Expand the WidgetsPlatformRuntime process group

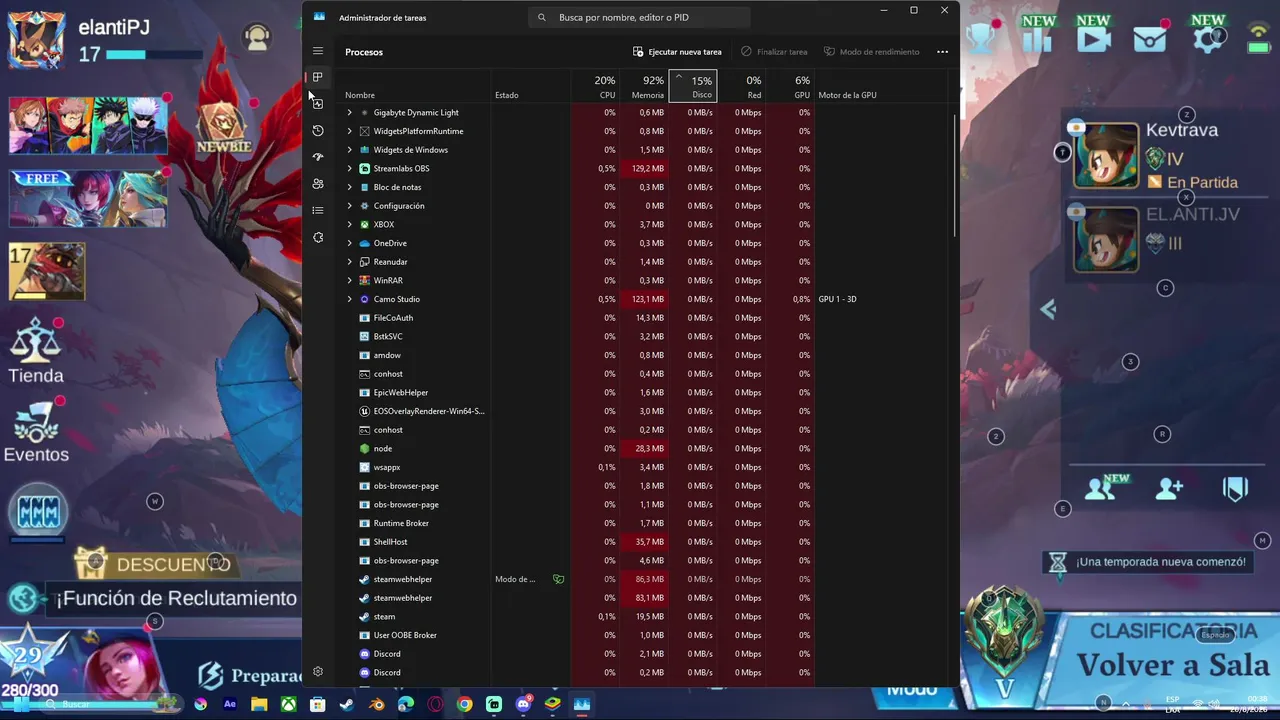click(x=349, y=131)
